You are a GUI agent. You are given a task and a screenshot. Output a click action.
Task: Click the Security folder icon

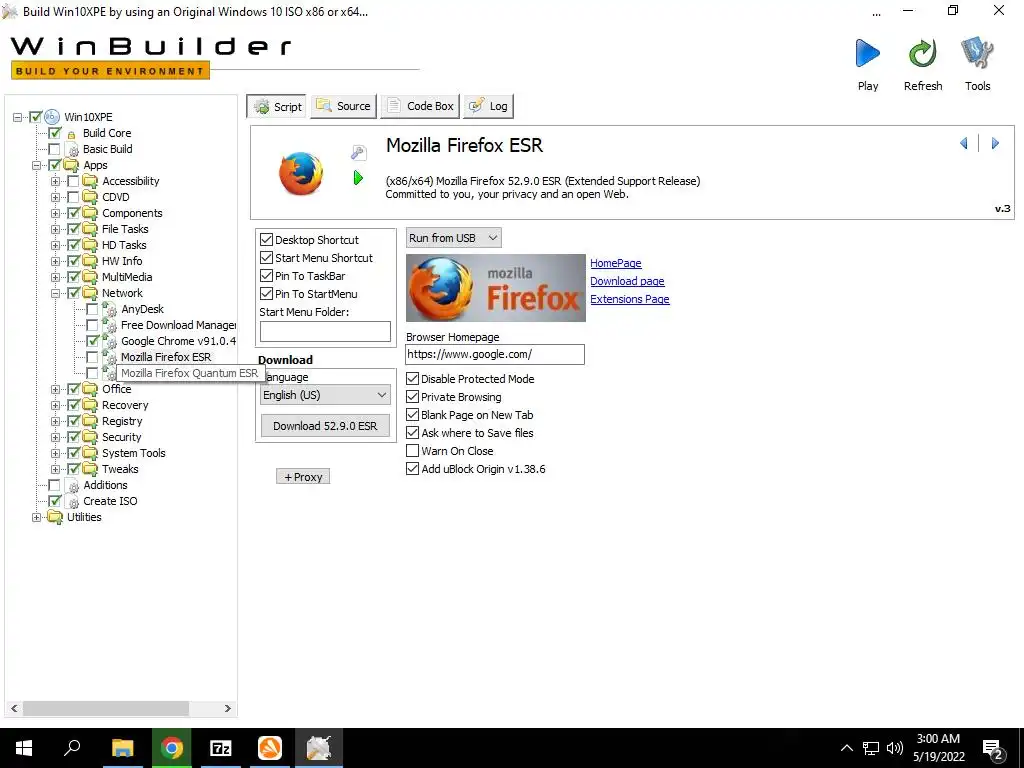[90, 437]
